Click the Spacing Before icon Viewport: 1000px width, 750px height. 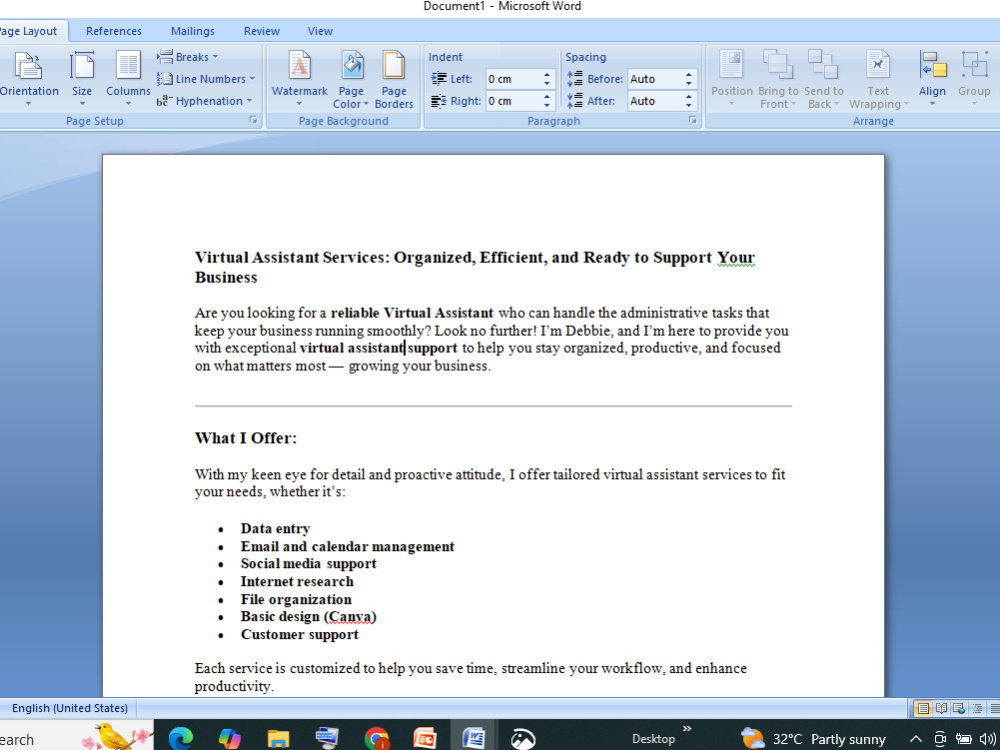[575, 78]
